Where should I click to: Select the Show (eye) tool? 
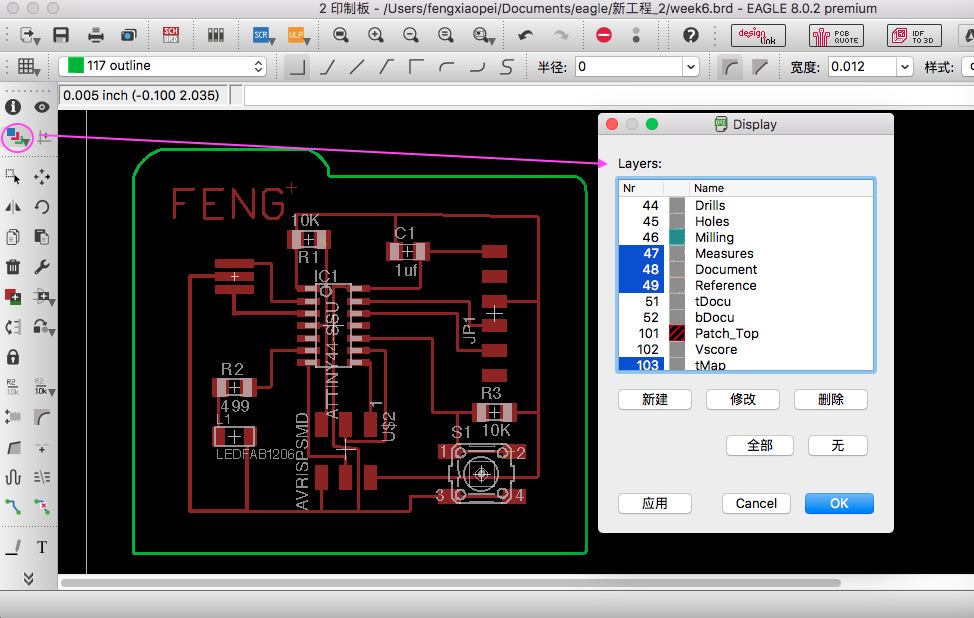point(42,107)
